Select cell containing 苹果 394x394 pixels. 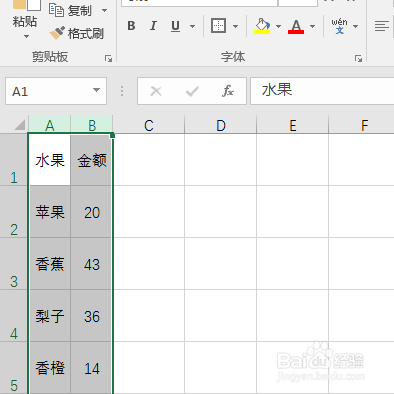click(x=50, y=212)
